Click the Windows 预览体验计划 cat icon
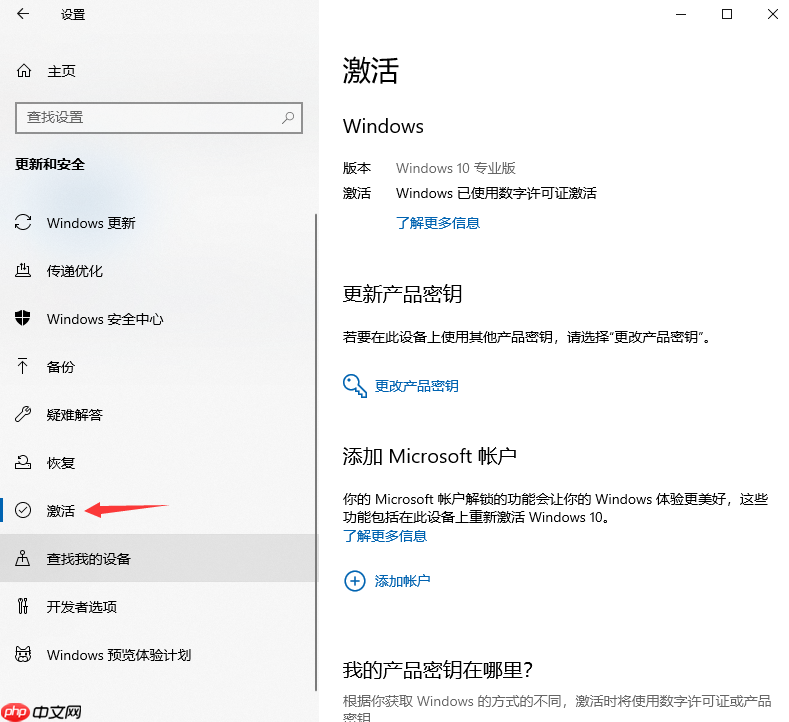789x722 pixels. coord(23,654)
